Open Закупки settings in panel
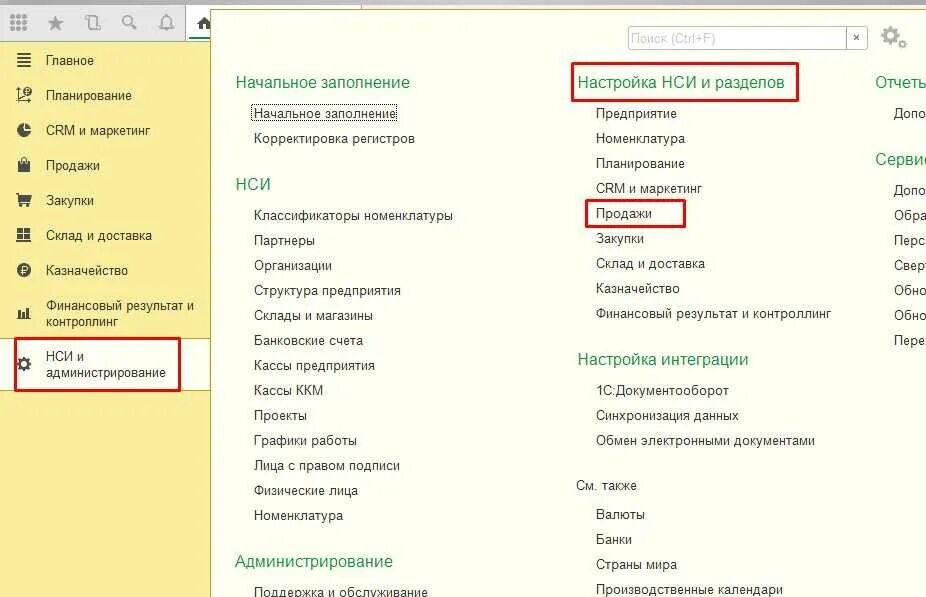 coord(619,239)
